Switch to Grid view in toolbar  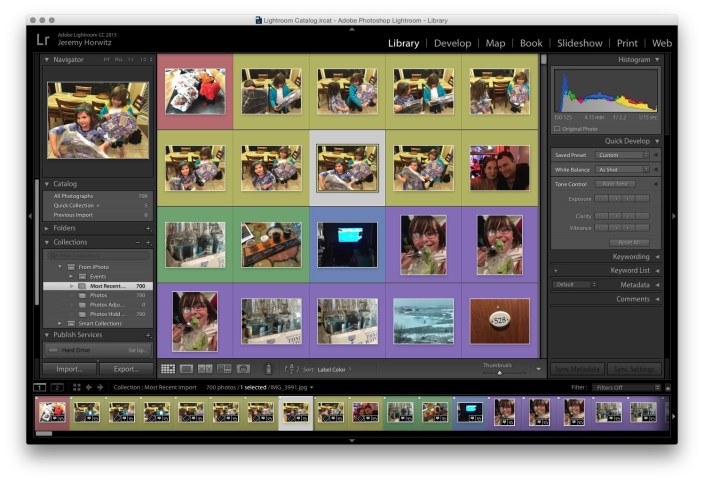(x=168, y=369)
